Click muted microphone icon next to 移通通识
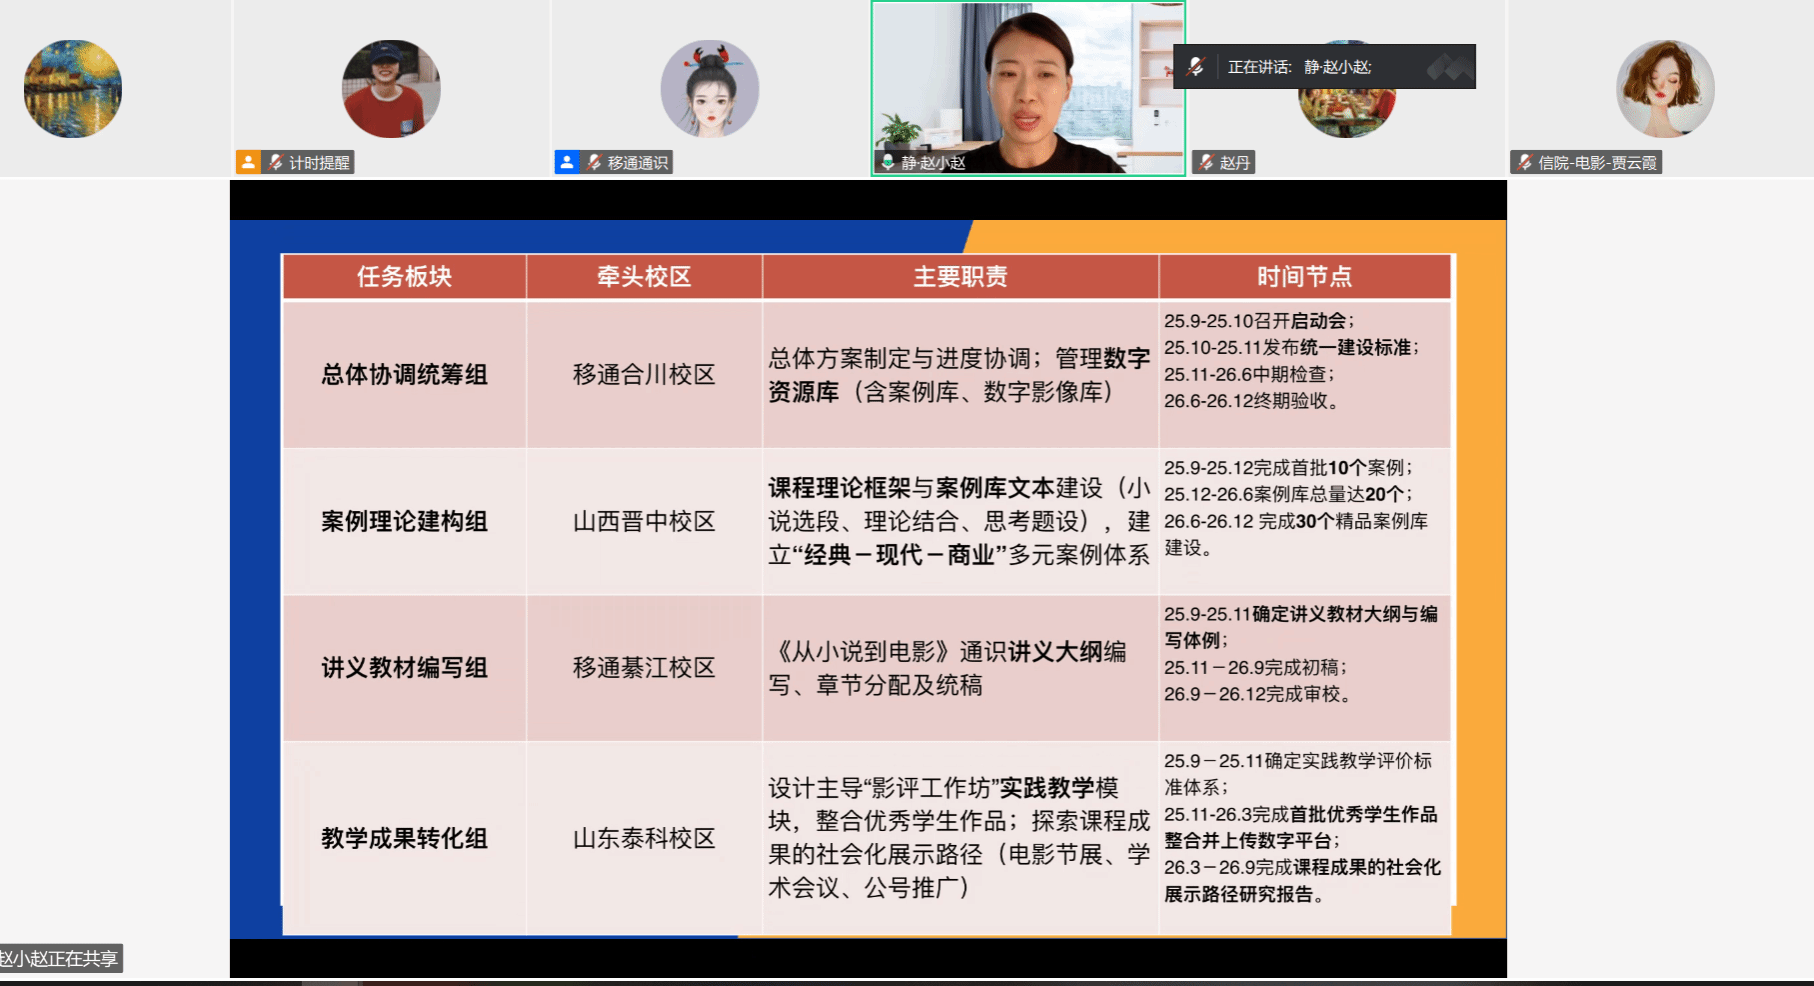Screen dimensions: 1814x986 595,162
